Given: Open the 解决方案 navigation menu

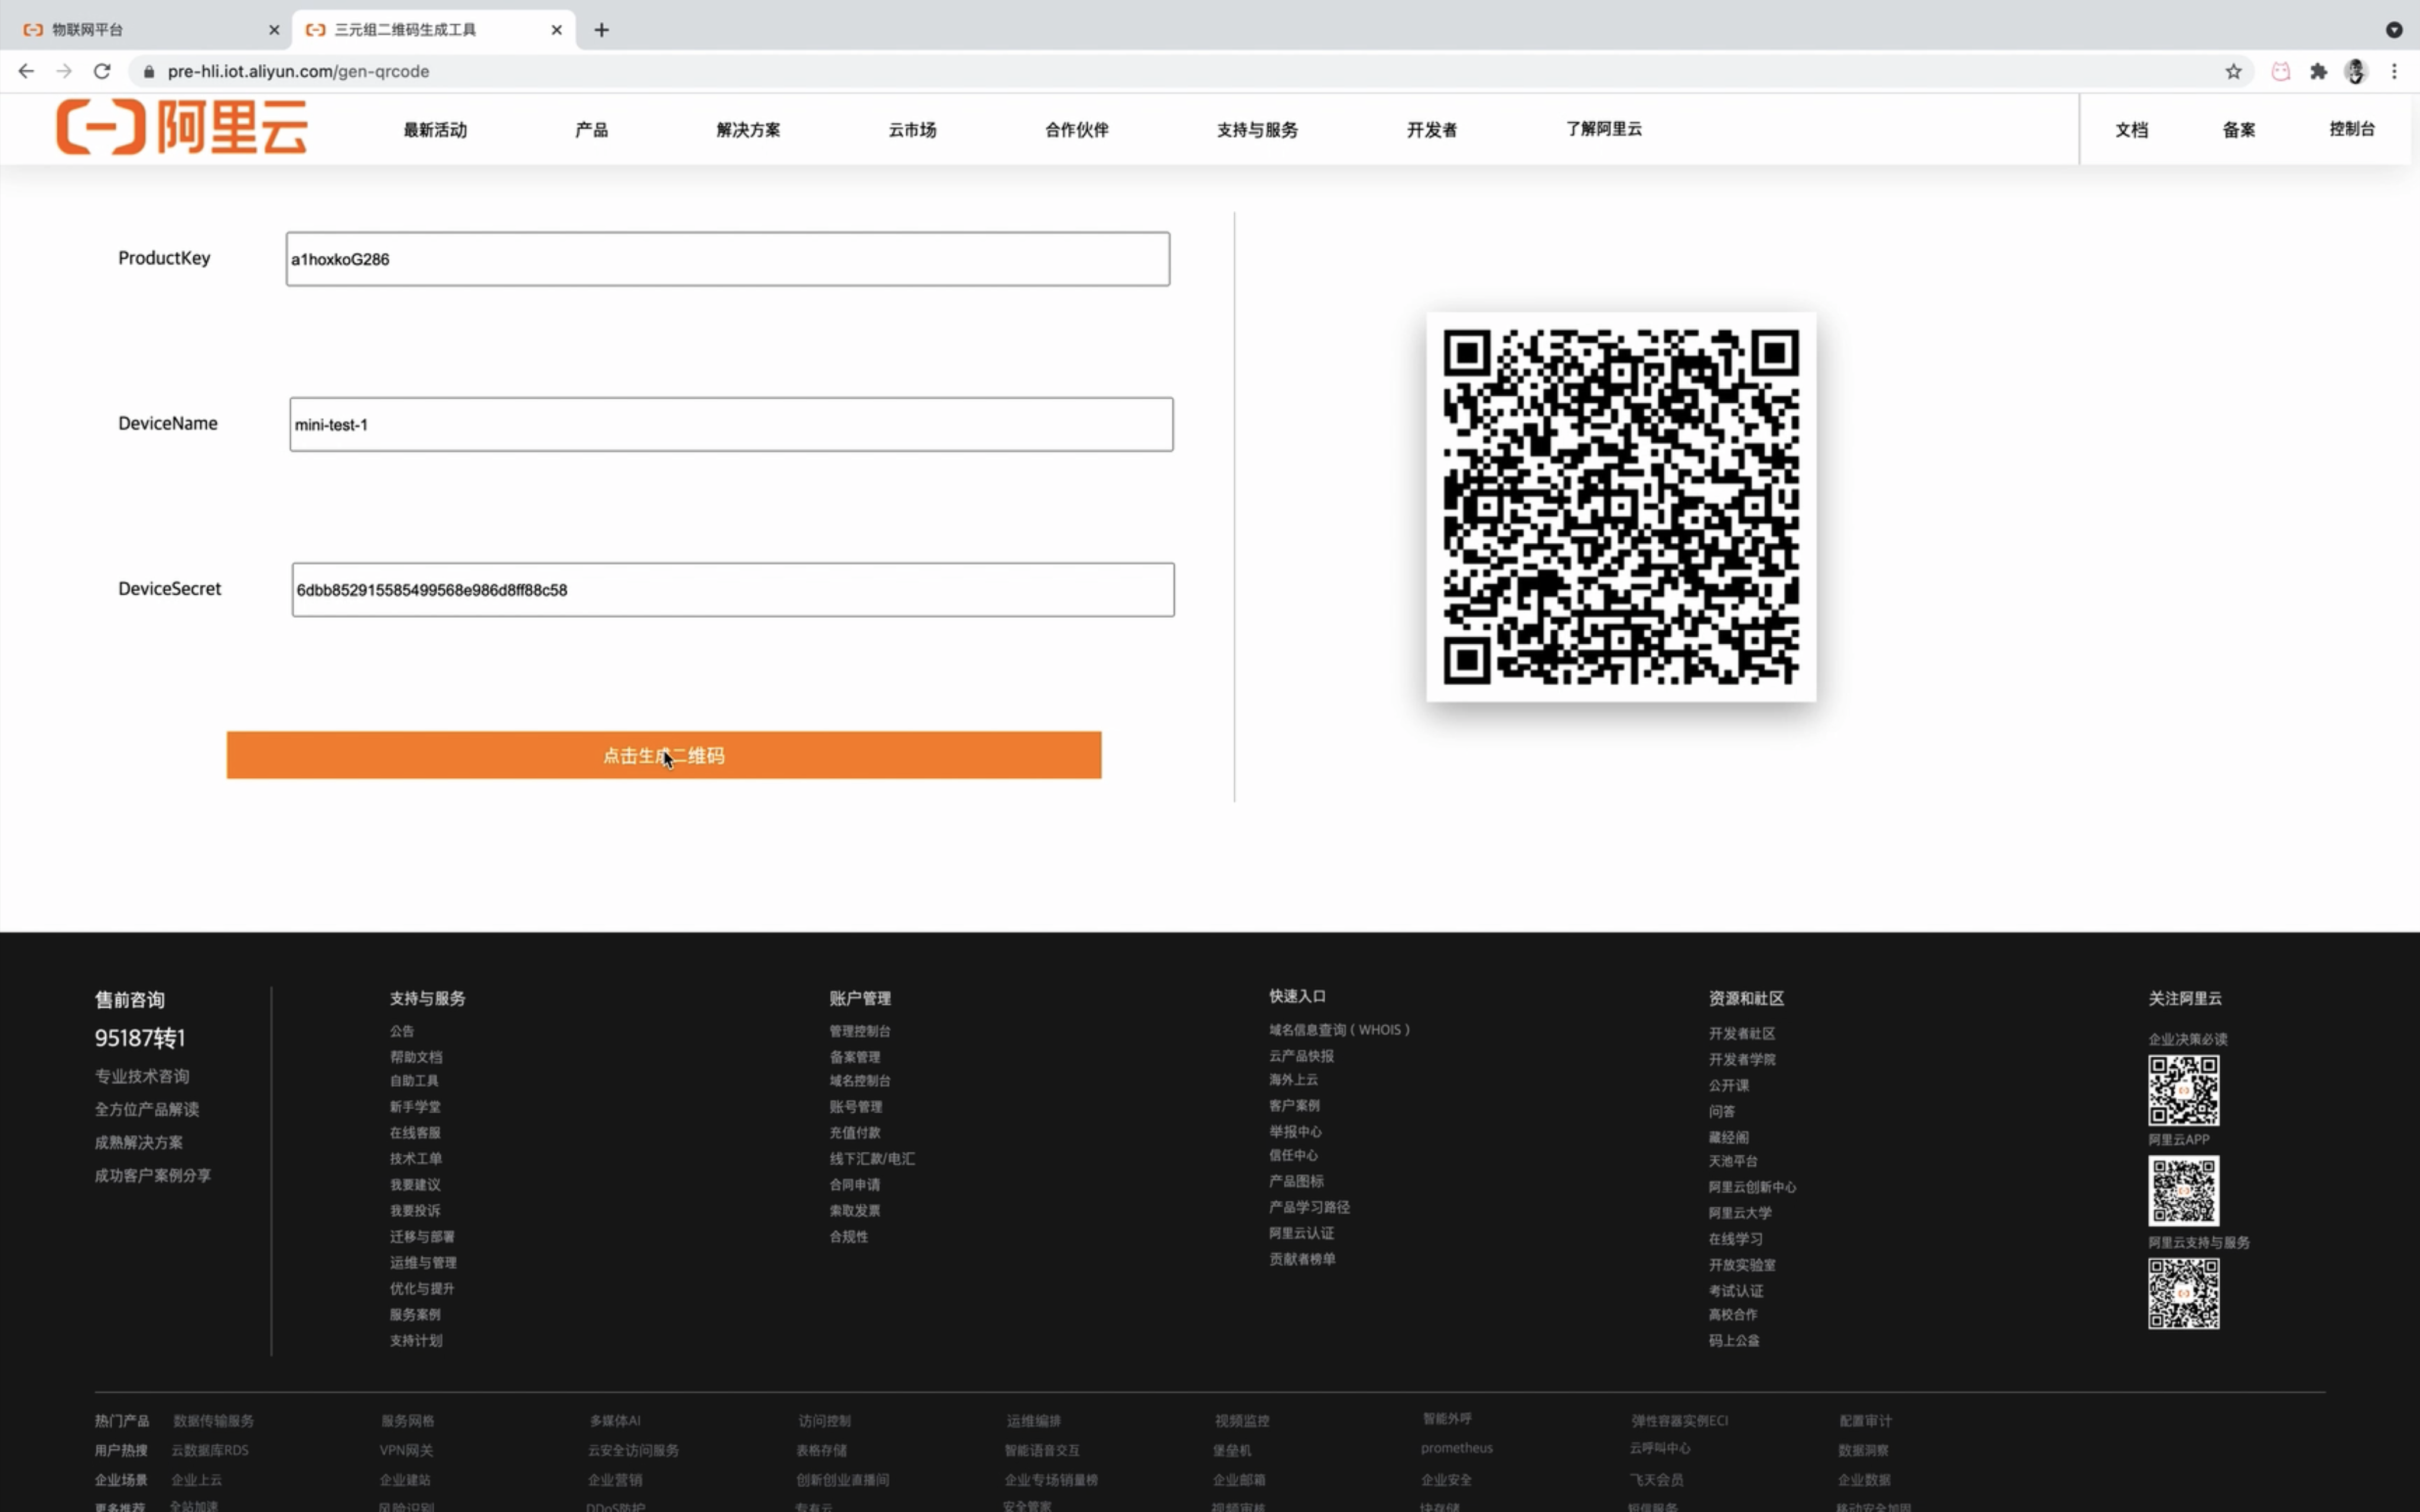Looking at the screenshot, I should [748, 130].
